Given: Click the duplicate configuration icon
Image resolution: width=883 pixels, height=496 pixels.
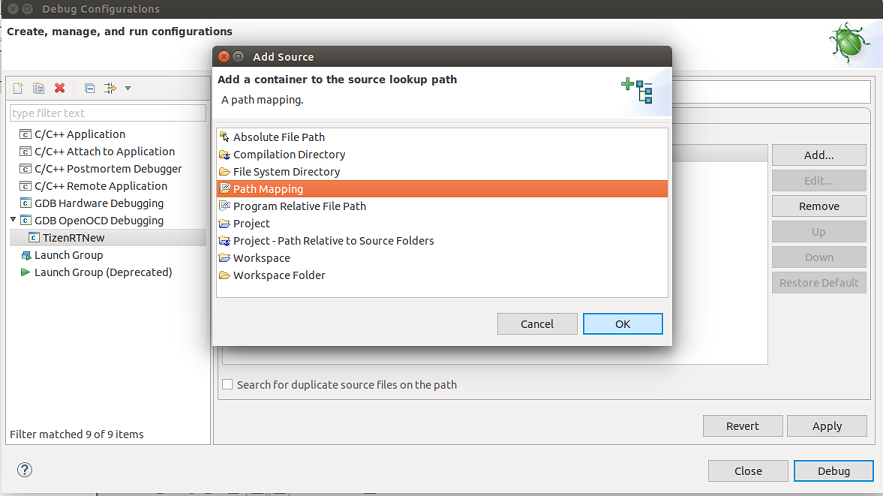Looking at the screenshot, I should (x=38, y=88).
